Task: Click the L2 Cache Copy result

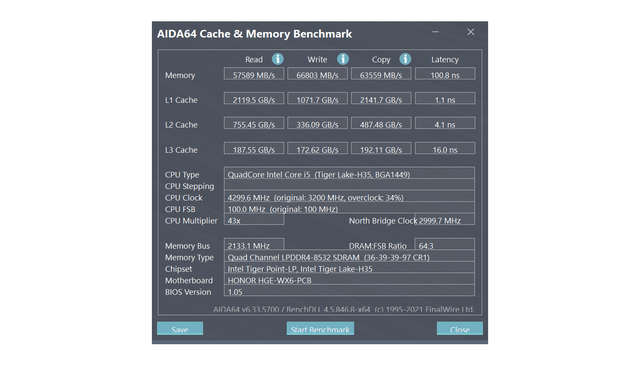Action: 381,124
